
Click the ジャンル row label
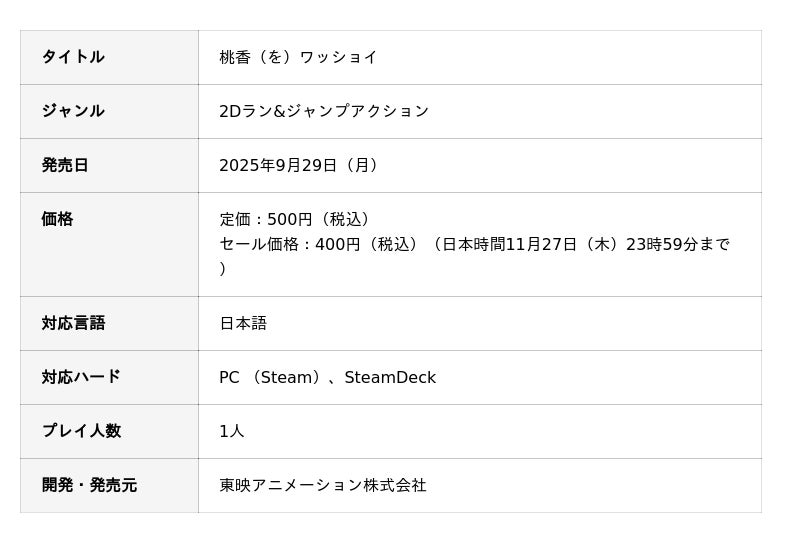click(x=73, y=111)
